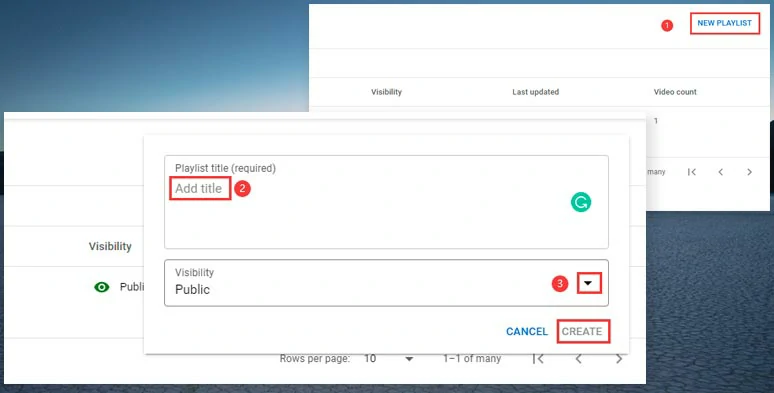Sort by the Last updated column header
Screen dimensions: 774x393
pos(536,92)
